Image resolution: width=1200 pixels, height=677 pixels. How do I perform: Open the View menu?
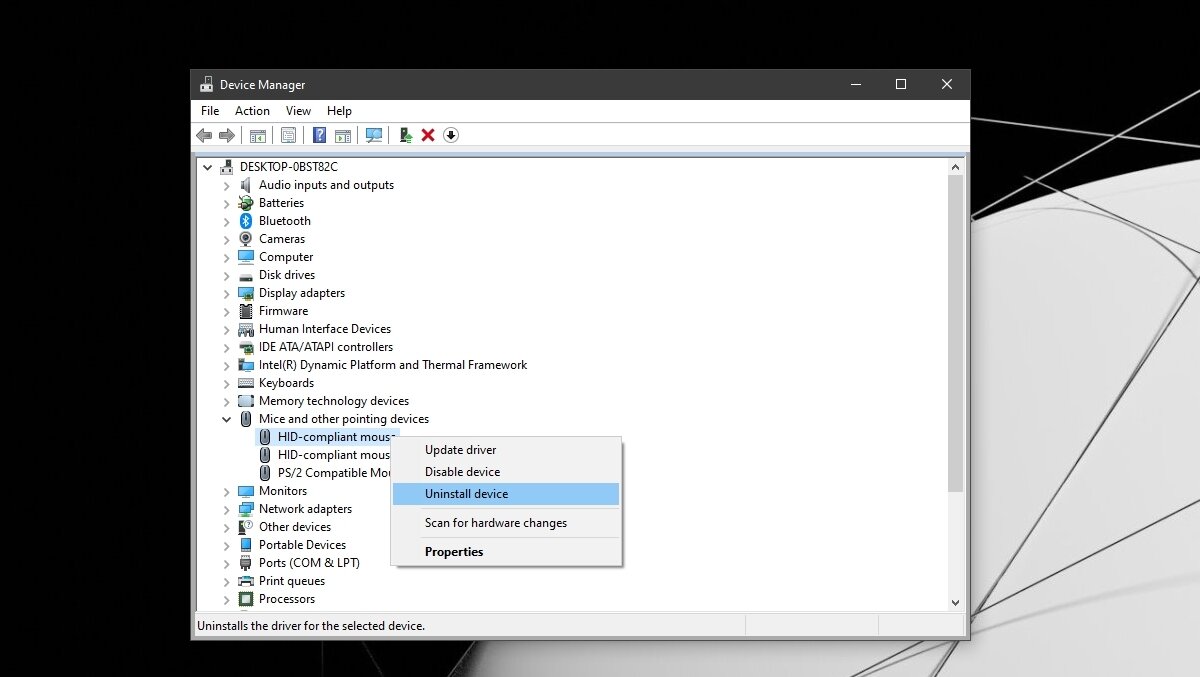coord(297,111)
